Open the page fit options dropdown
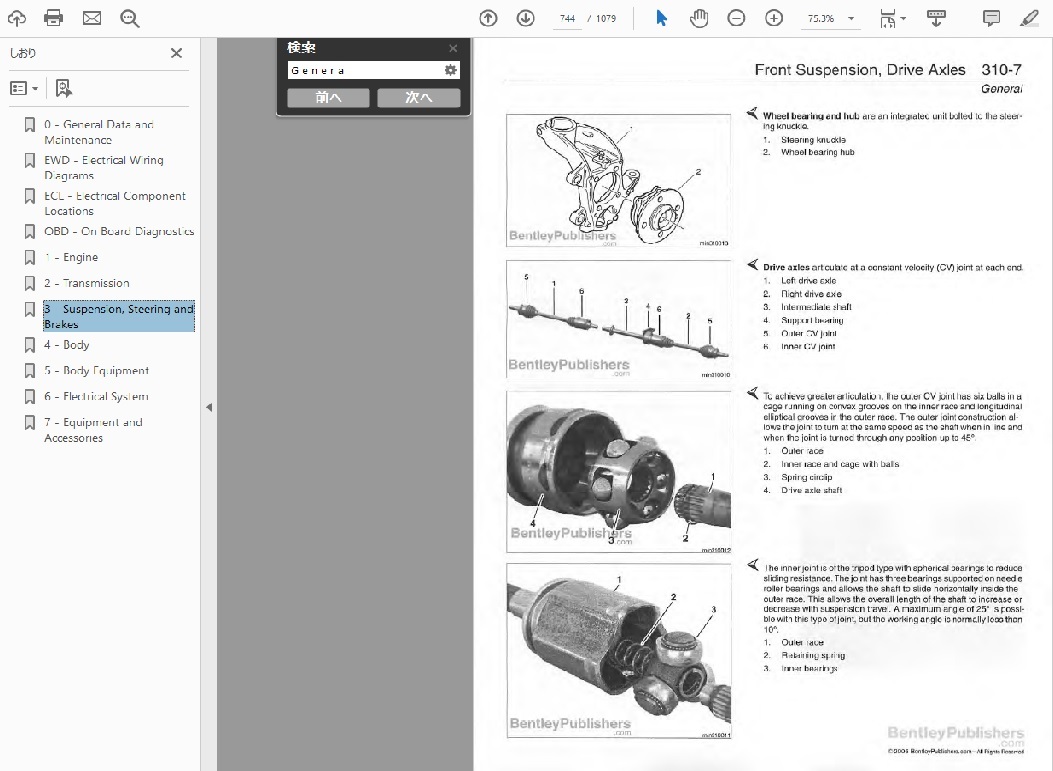The width and height of the screenshot is (1053, 771). pos(891,18)
